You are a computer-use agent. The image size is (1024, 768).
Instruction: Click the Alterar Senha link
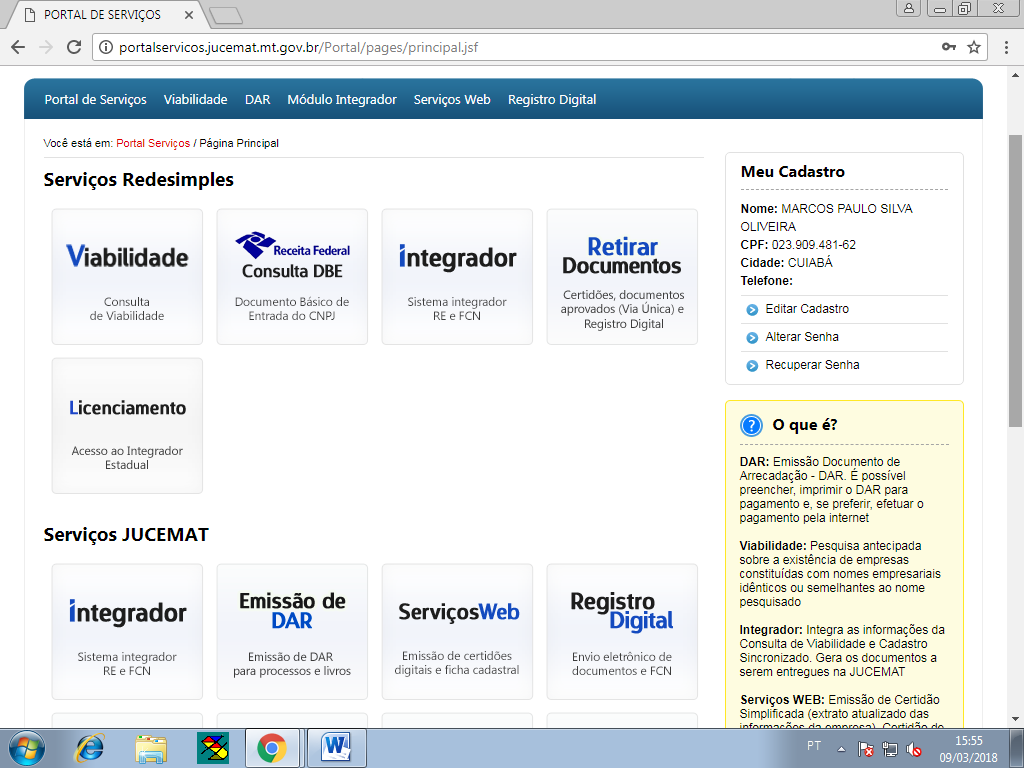tap(802, 337)
